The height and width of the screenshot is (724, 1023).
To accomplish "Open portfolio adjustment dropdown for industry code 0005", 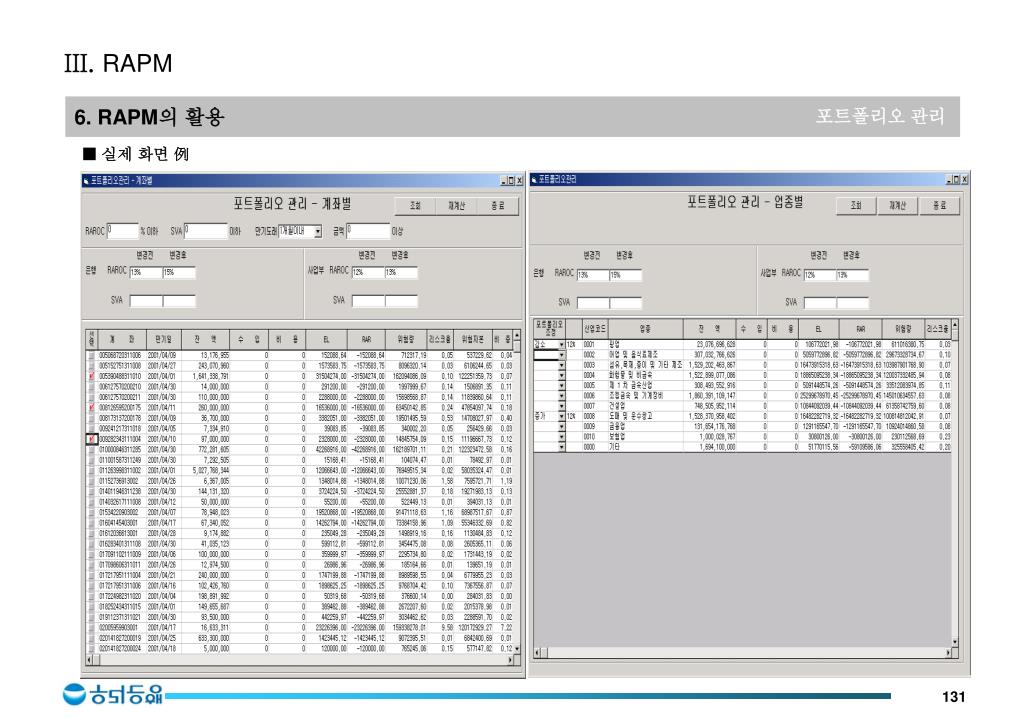I will pos(561,386).
